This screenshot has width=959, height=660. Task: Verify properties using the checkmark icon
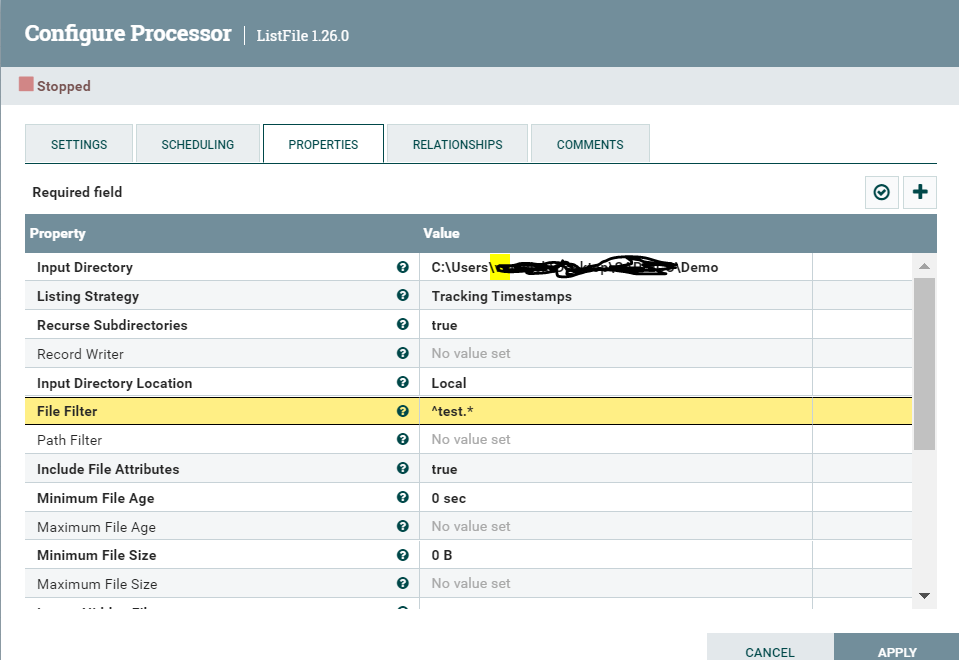881,192
